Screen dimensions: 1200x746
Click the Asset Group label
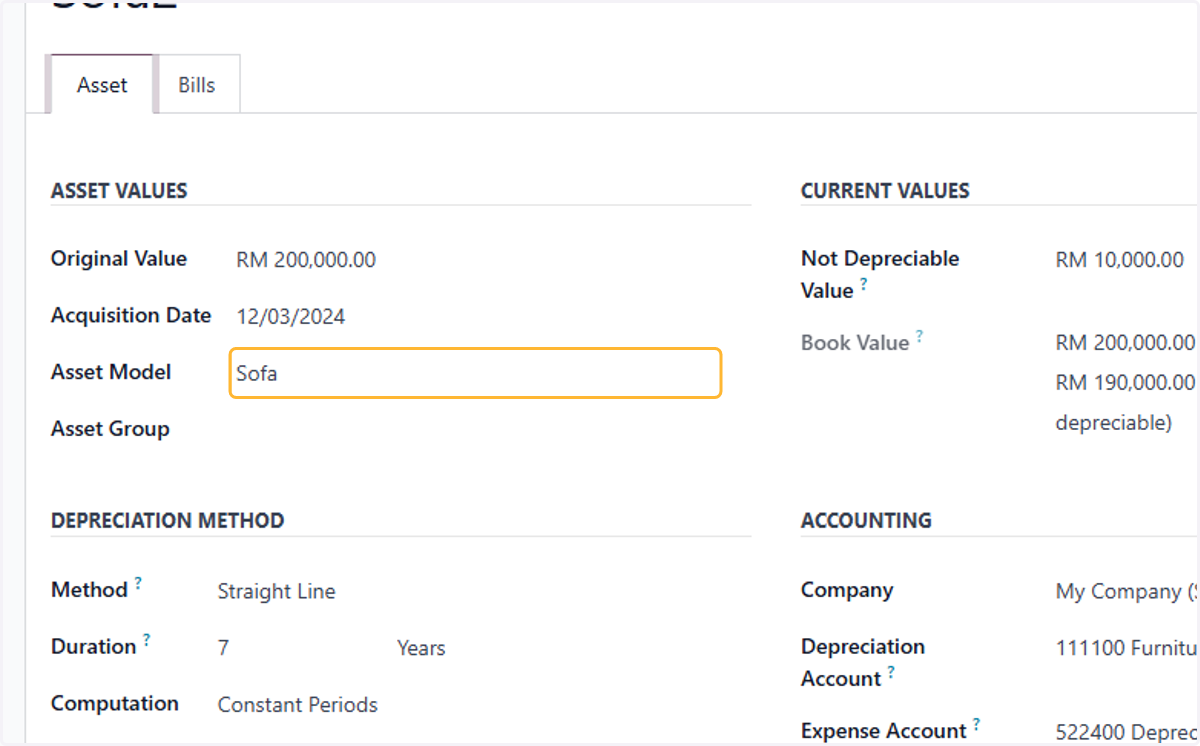pos(110,429)
